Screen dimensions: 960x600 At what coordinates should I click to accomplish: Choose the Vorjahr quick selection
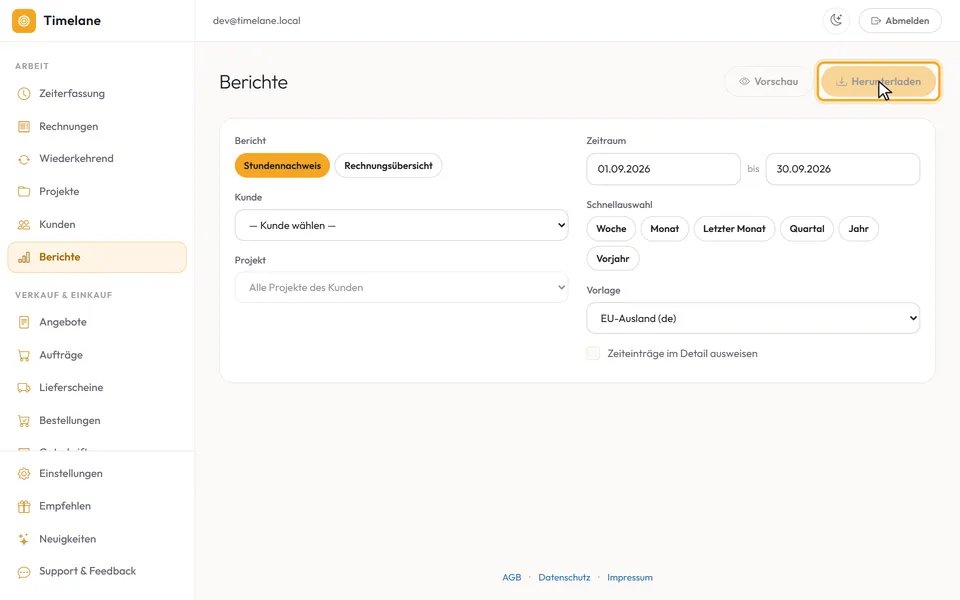point(613,258)
